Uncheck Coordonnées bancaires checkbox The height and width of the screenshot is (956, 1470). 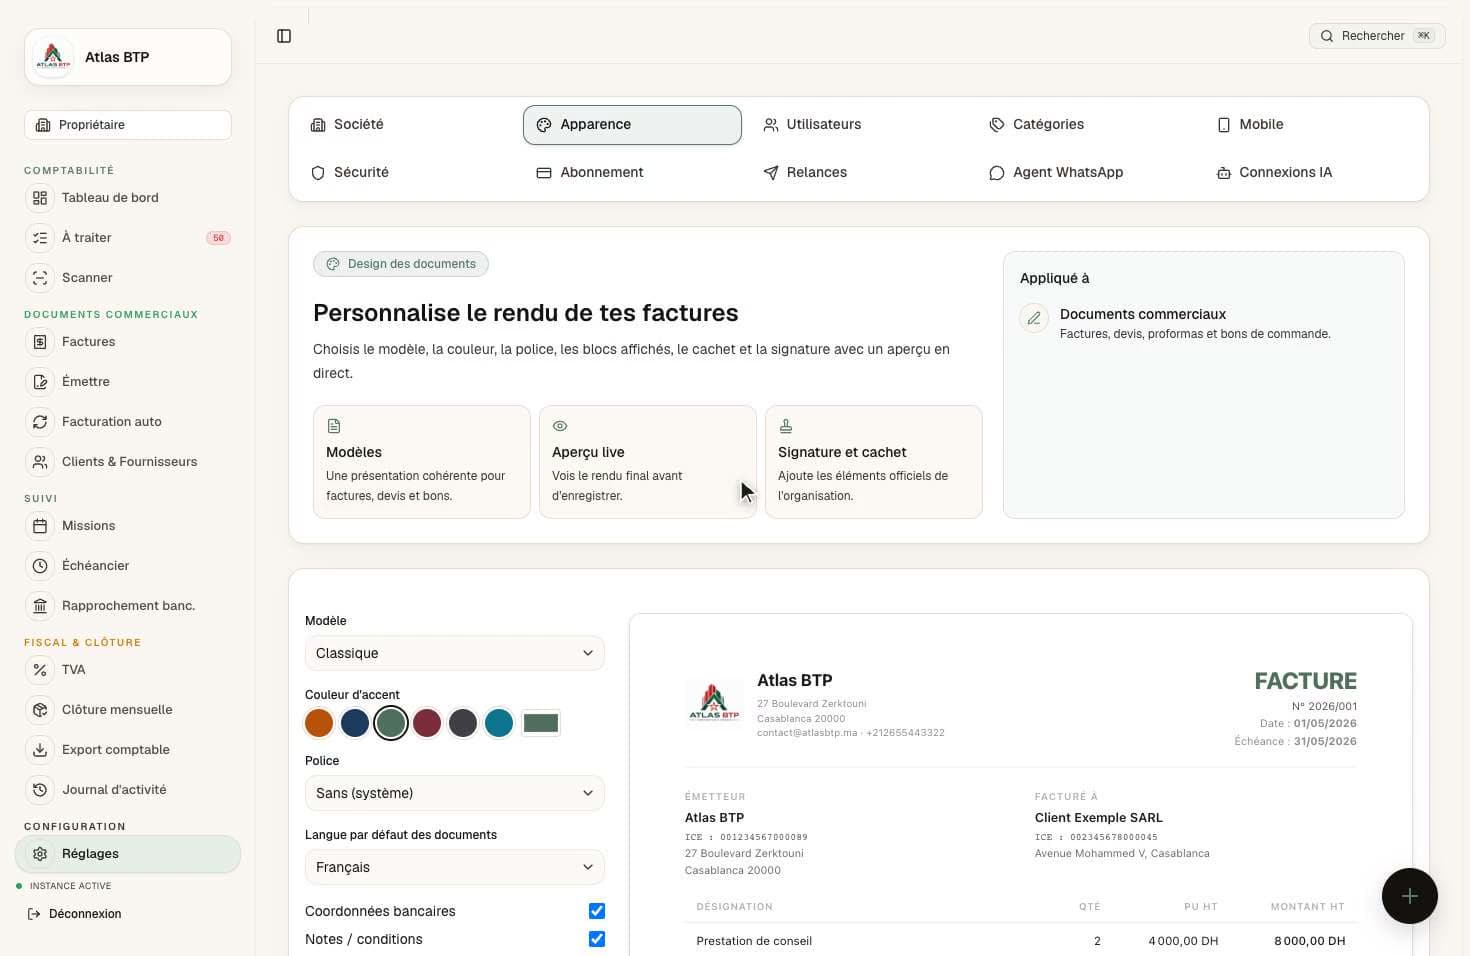tap(597, 911)
